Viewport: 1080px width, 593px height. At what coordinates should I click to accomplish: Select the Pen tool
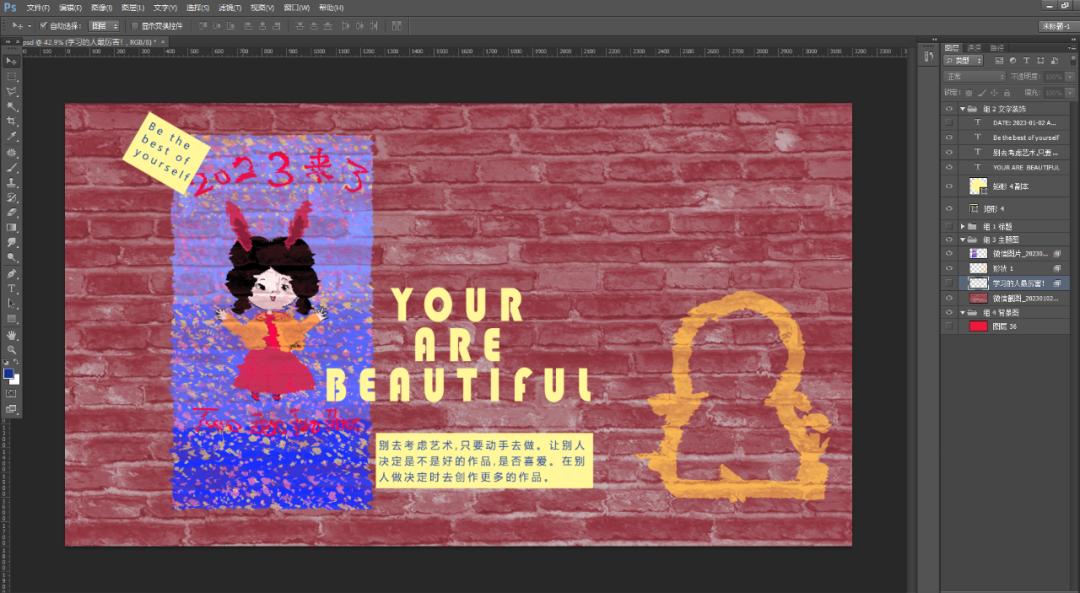click(x=11, y=273)
